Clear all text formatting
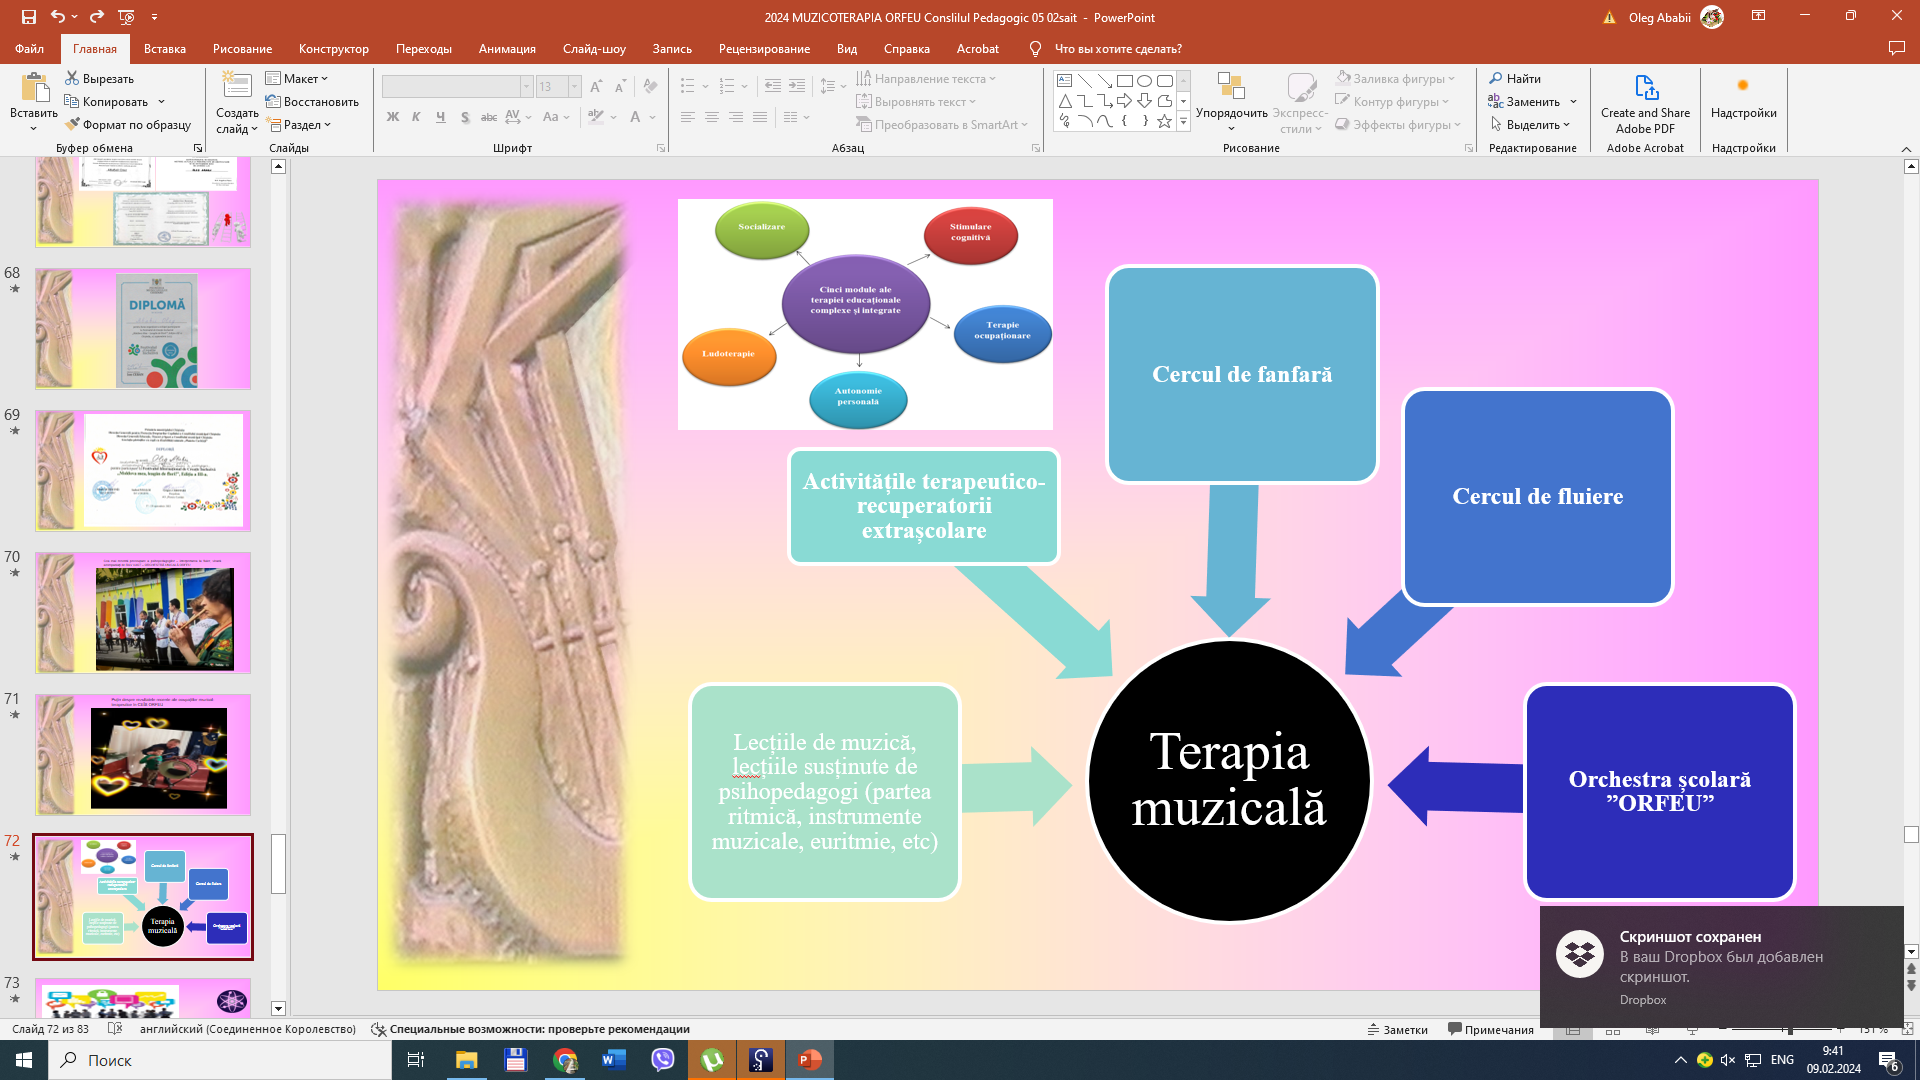Screen dimensions: 1920x1080 coord(651,86)
